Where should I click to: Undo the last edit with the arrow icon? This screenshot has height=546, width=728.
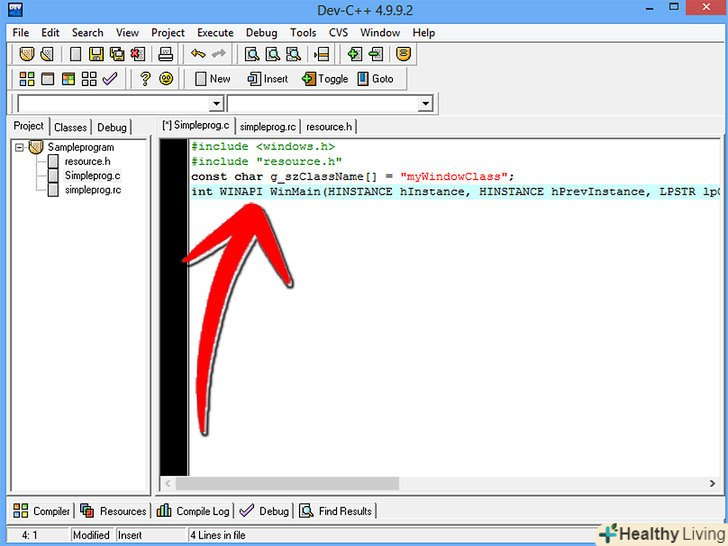point(198,54)
